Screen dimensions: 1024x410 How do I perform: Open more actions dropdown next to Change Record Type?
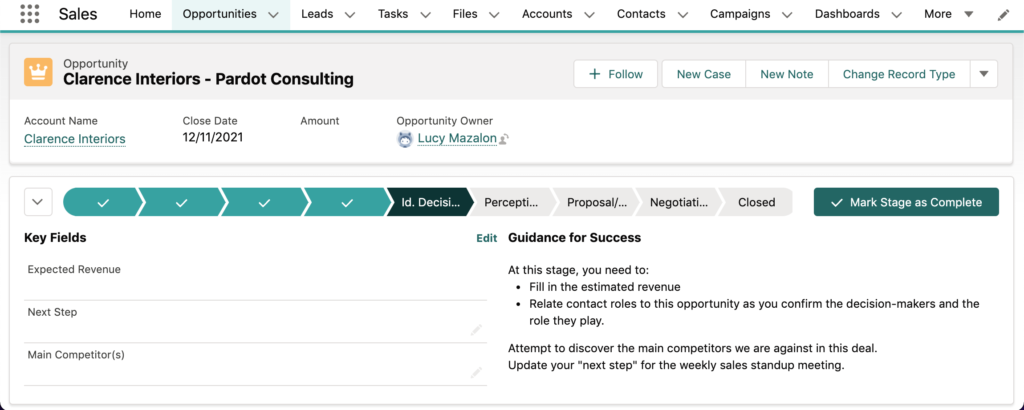click(x=984, y=74)
